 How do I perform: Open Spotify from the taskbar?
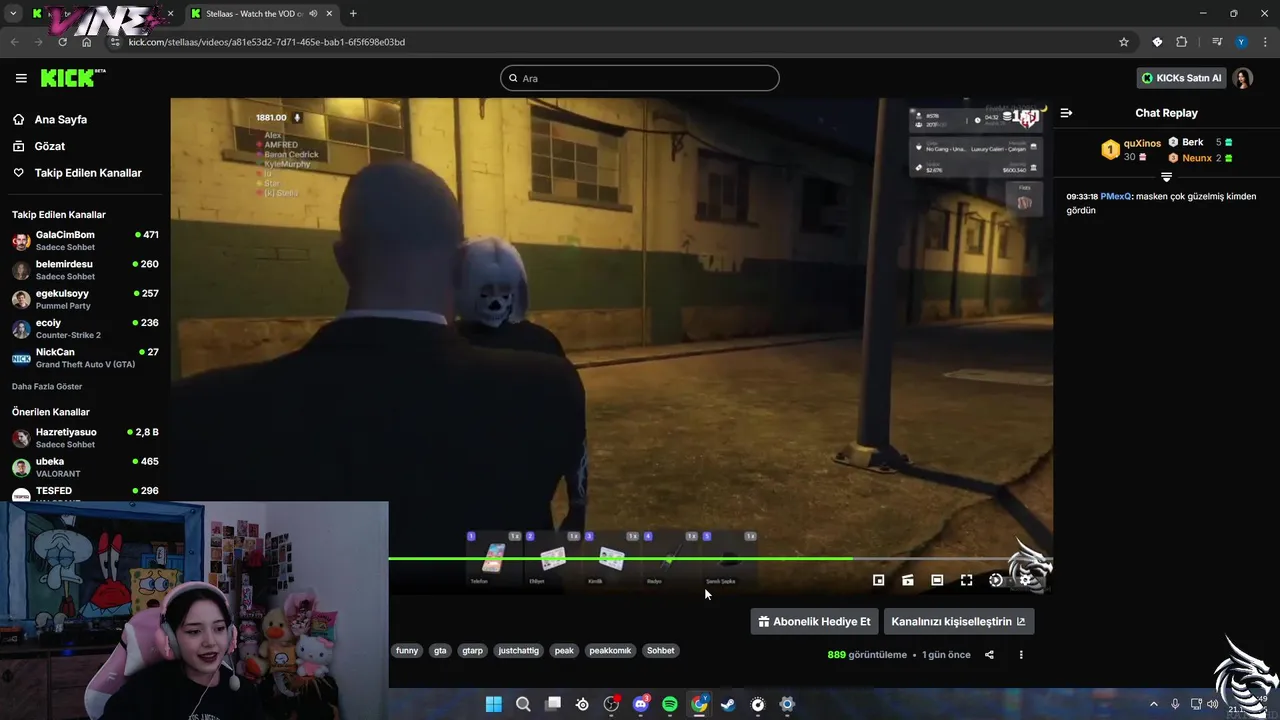point(670,704)
